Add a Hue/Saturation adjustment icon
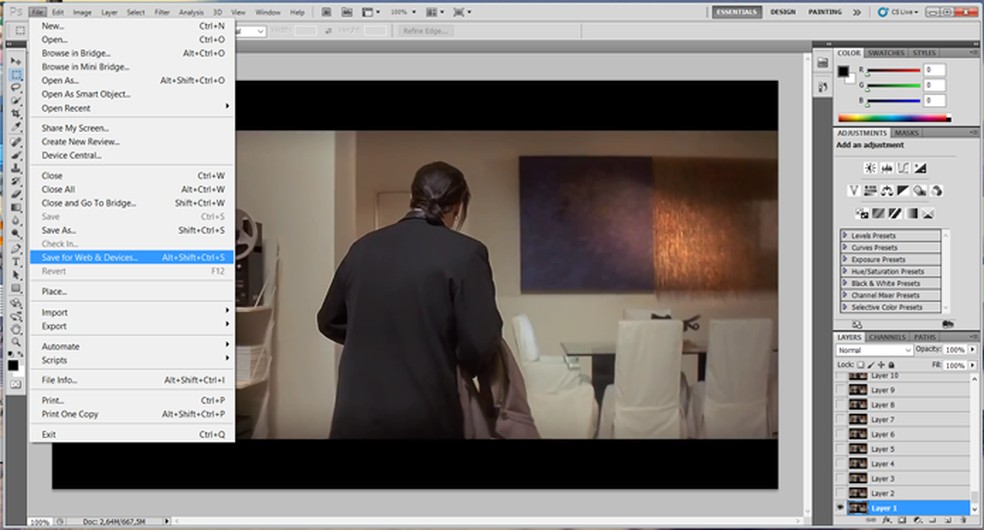984x530 pixels. point(870,191)
